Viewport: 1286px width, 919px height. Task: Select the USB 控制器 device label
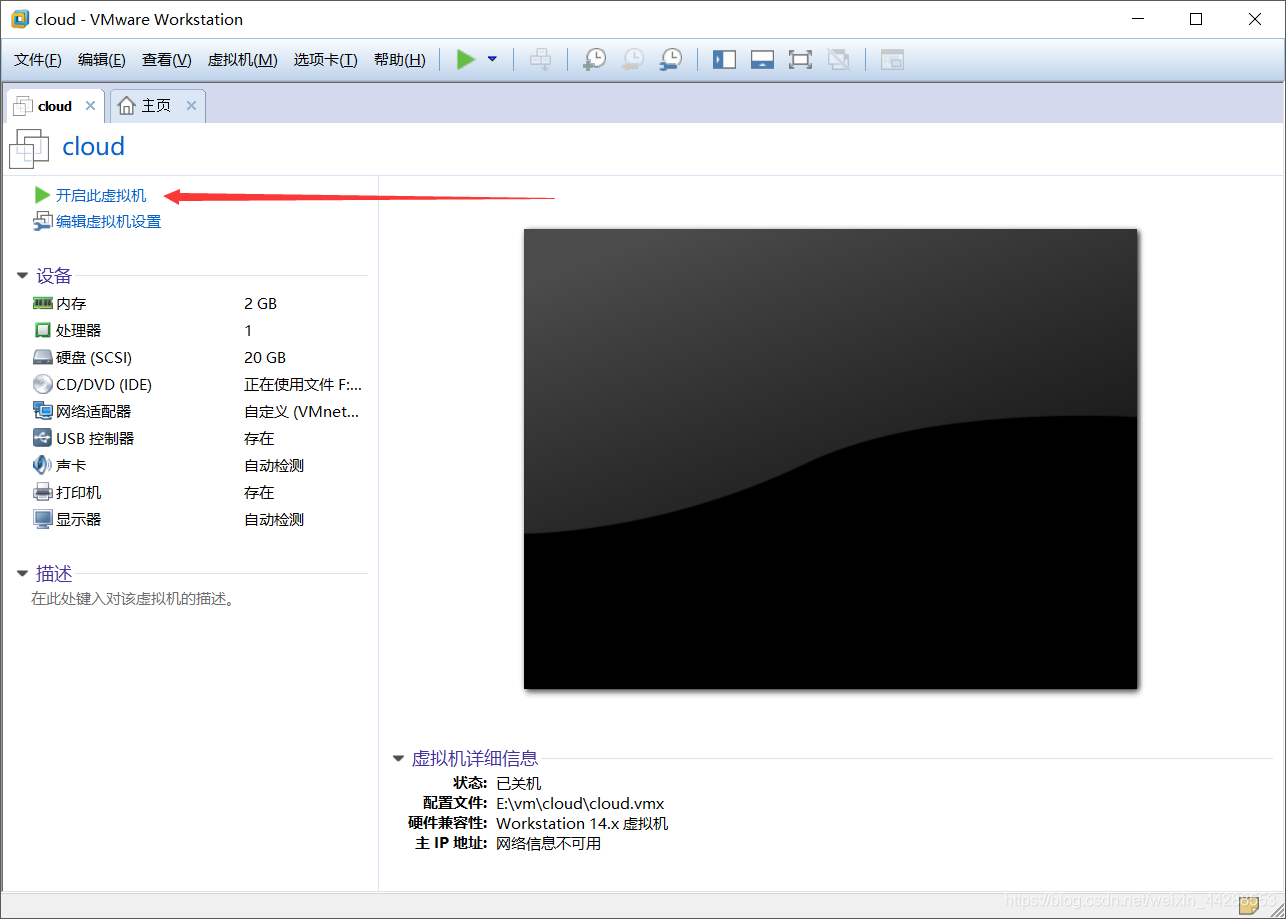click(x=95, y=438)
